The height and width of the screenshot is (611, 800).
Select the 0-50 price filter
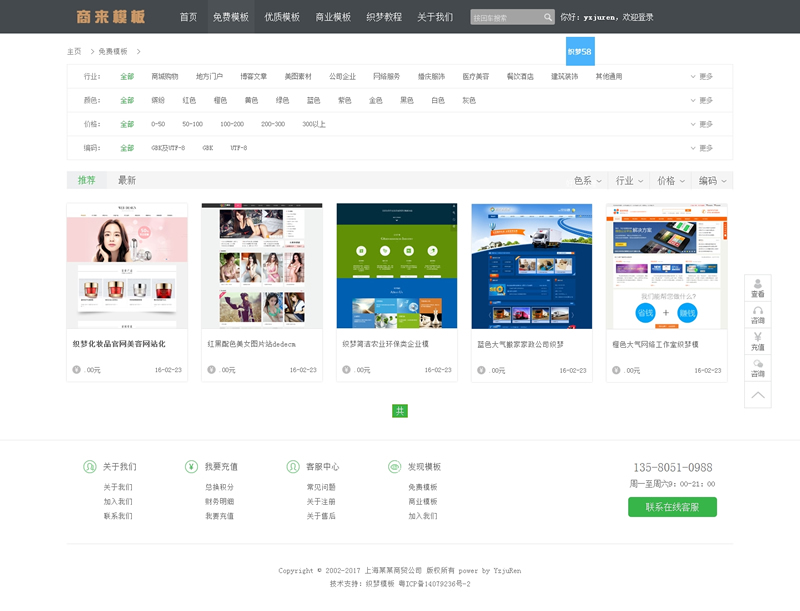[x=158, y=124]
